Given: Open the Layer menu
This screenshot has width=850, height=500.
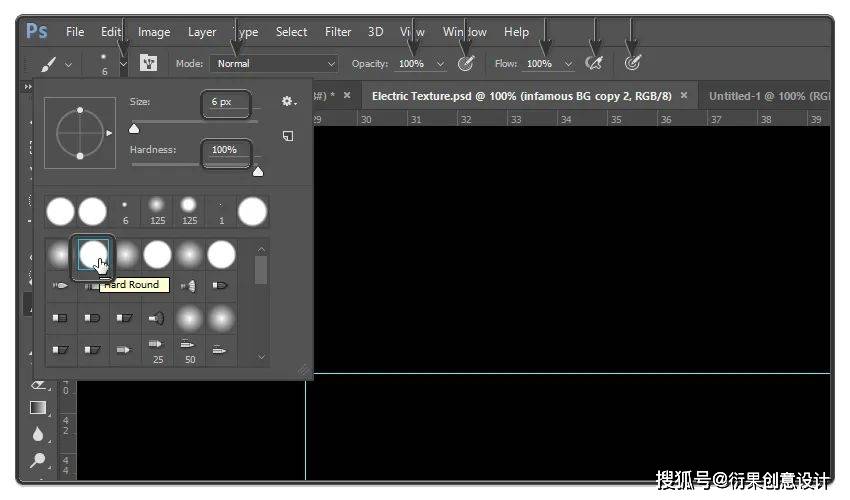Looking at the screenshot, I should pos(202,32).
